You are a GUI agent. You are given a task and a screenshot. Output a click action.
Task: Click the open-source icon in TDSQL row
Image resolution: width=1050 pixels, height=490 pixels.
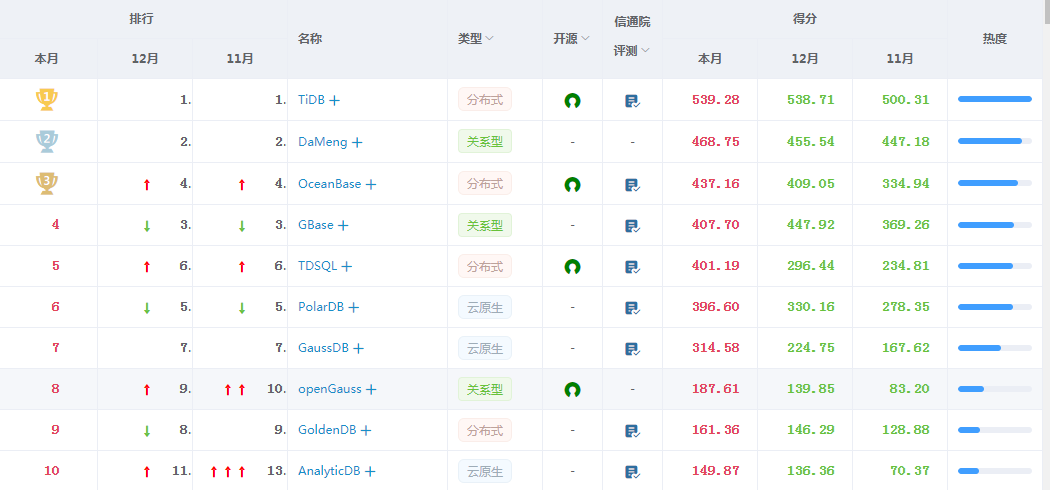(x=572, y=266)
